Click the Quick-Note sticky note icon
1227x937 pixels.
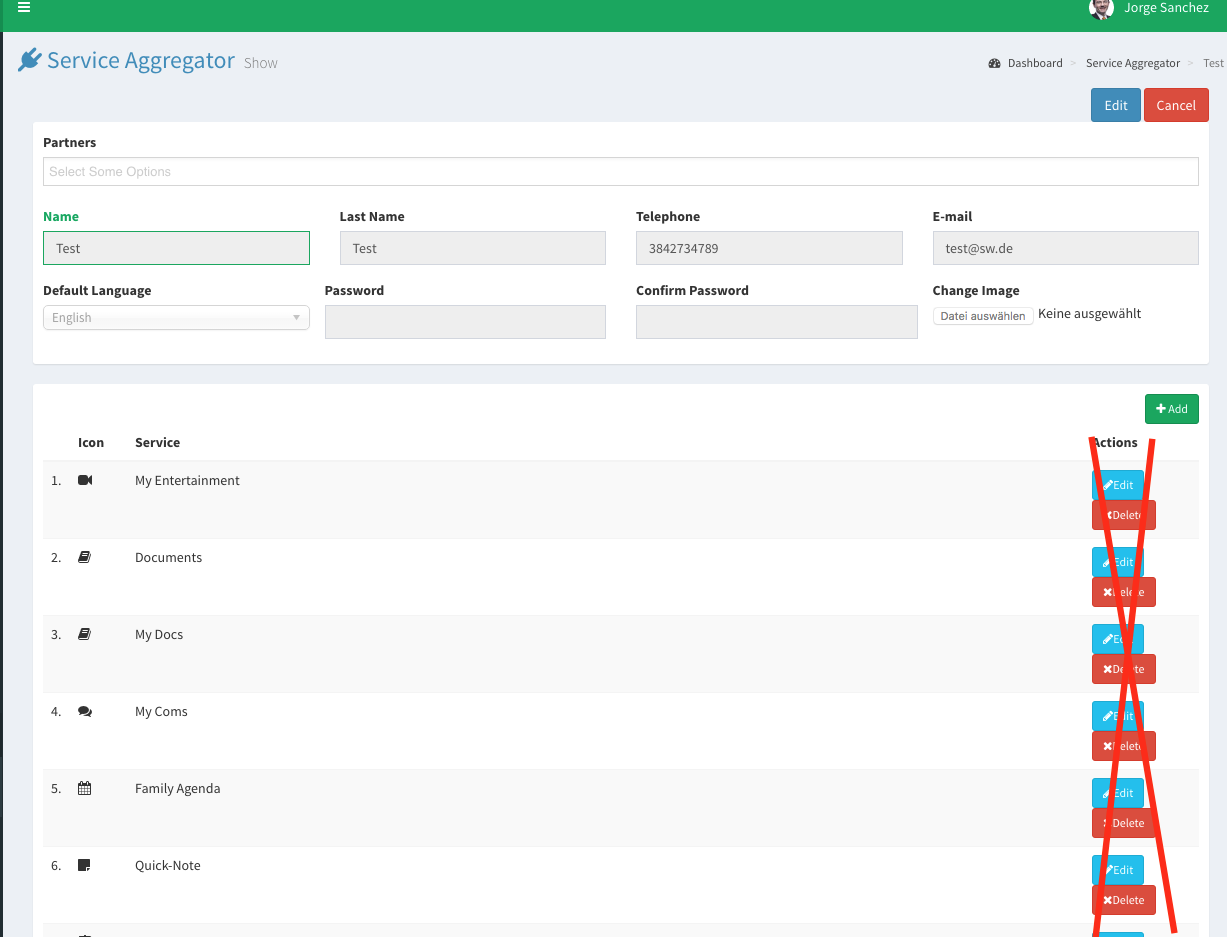coord(85,866)
